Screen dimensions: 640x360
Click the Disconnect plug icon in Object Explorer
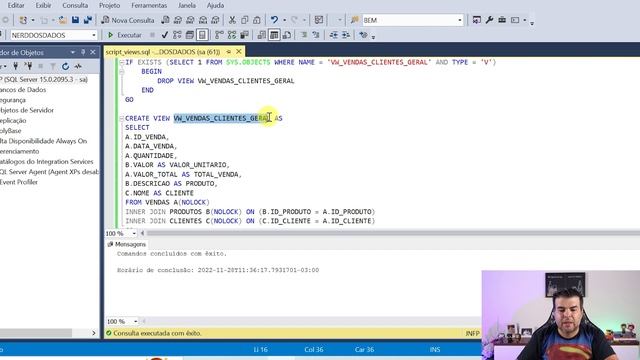tap(28, 66)
